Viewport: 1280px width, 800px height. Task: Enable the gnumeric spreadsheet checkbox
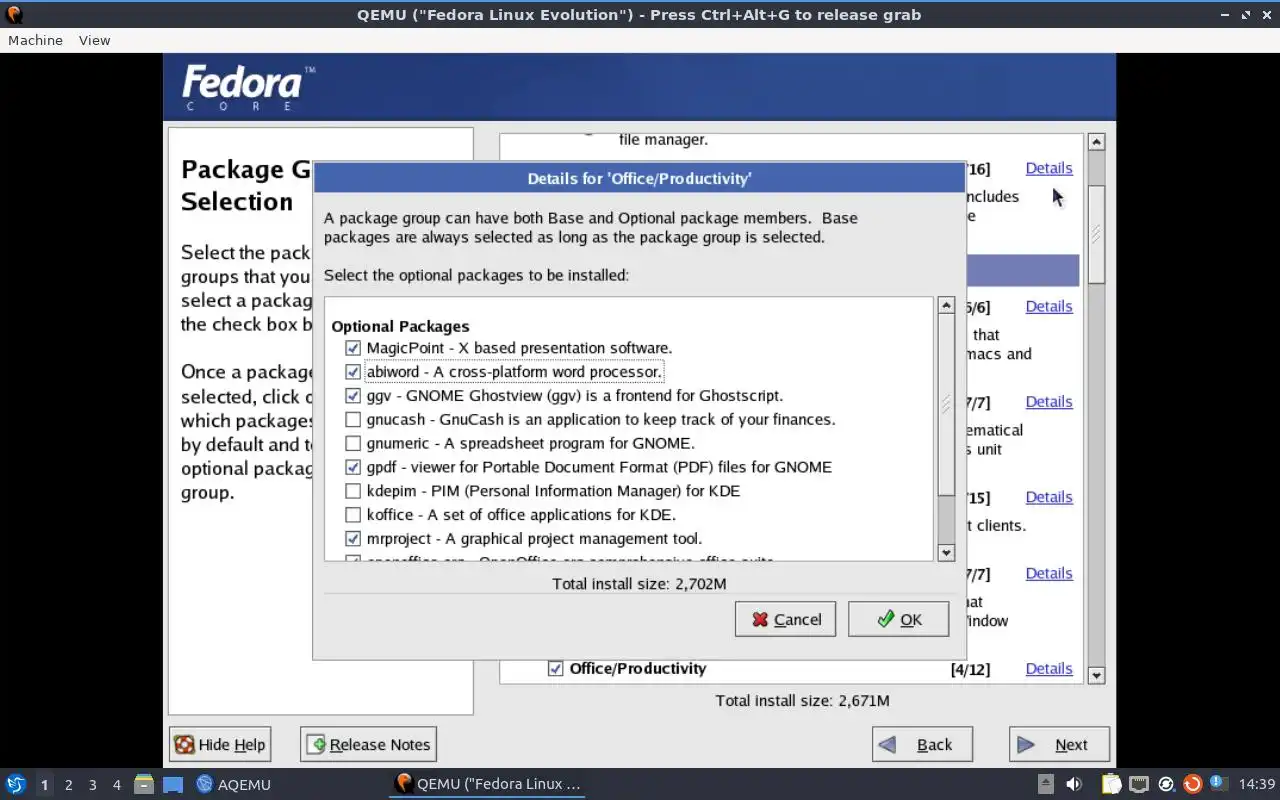(x=353, y=443)
